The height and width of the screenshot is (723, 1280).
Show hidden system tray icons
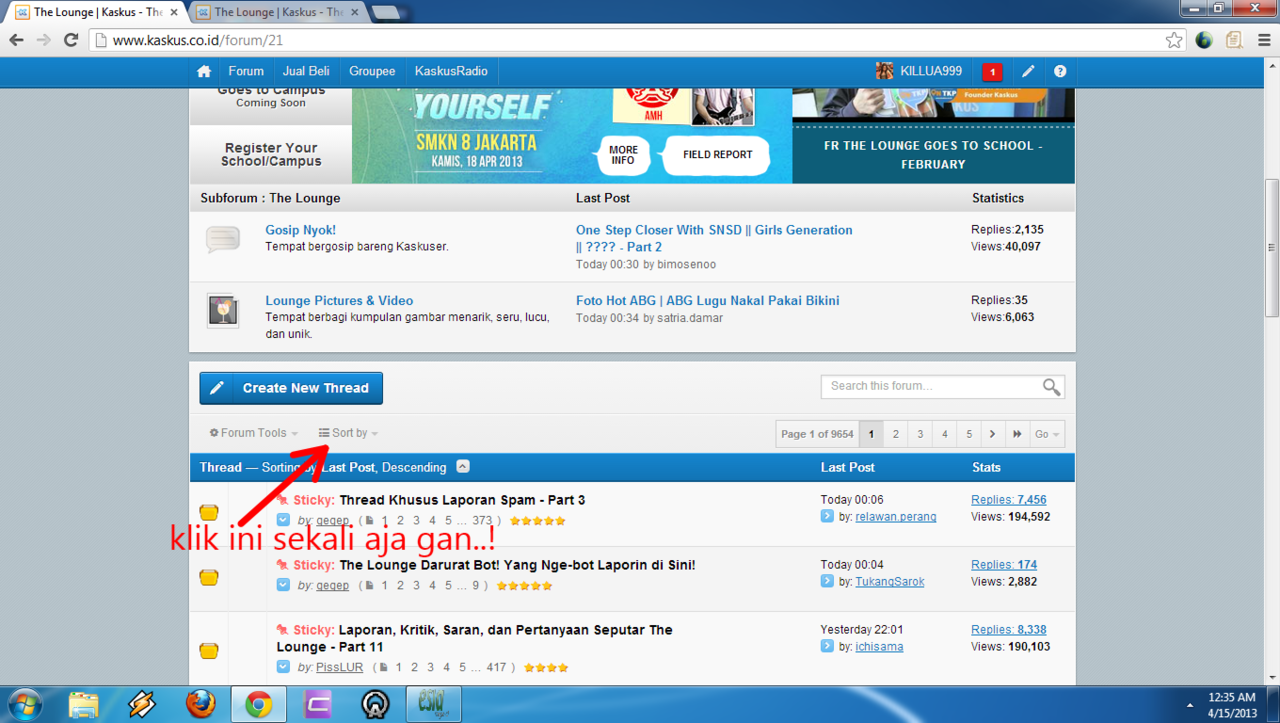point(1189,705)
